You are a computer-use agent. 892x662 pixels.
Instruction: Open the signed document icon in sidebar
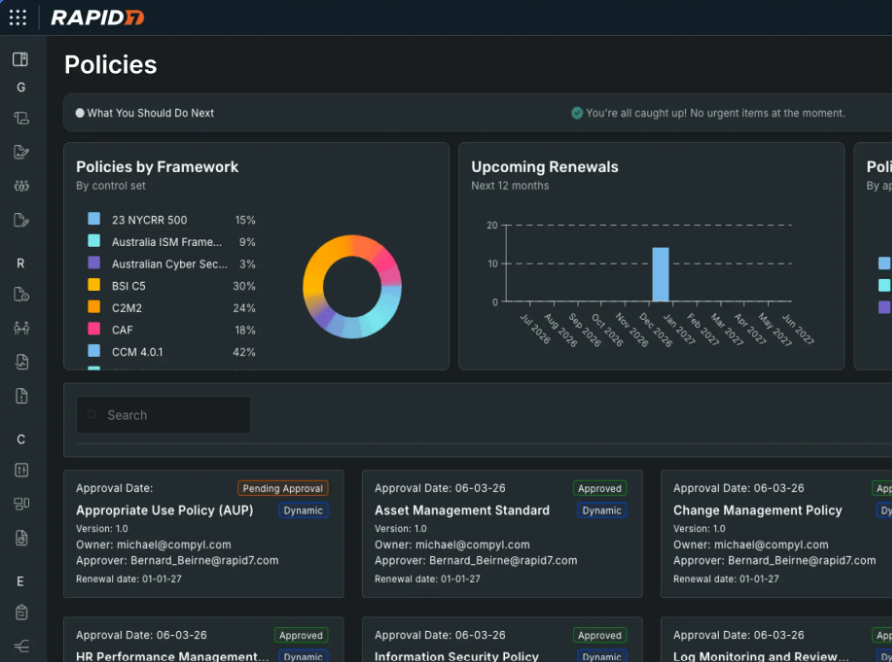coord(21,152)
